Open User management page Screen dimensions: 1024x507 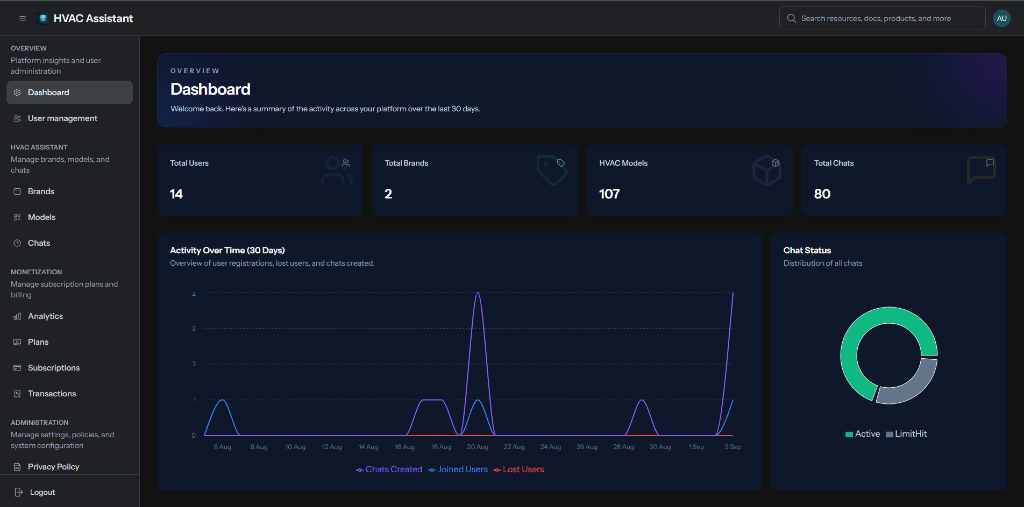[x=69, y=118]
